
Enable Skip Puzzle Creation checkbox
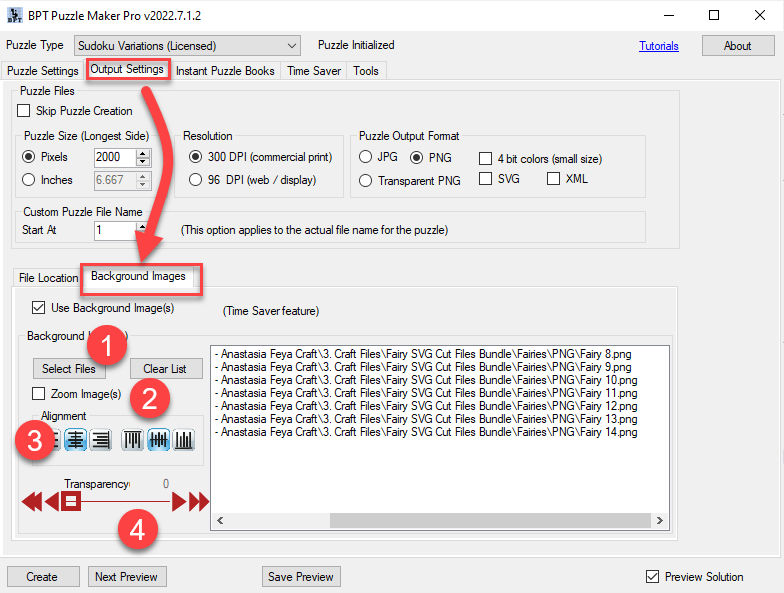24,111
